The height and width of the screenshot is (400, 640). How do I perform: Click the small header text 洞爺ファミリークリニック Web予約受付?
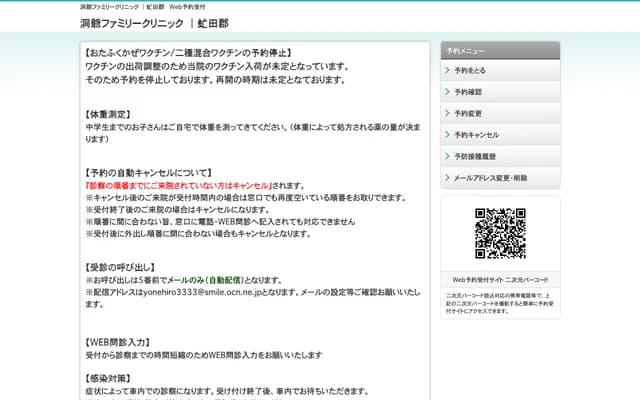coord(143,6)
